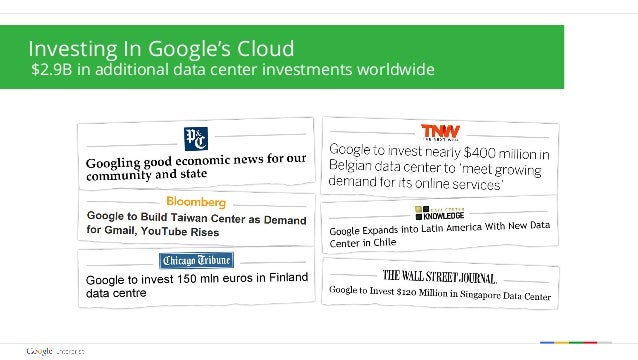
Task: Click the TNW logo
Action: coord(440,132)
